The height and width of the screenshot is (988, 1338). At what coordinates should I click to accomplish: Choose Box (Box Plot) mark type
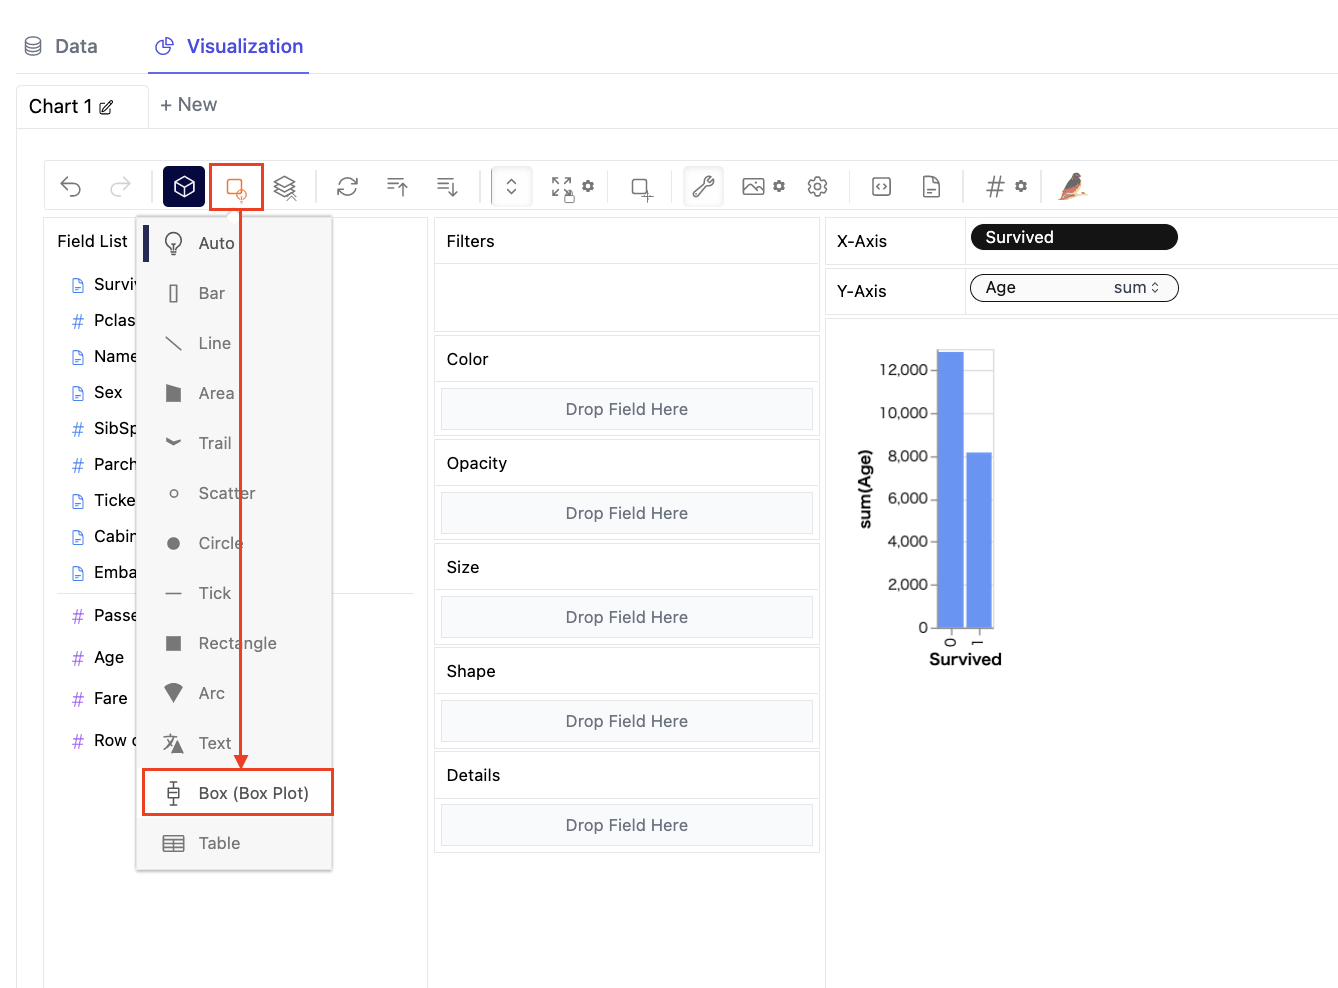click(x=237, y=793)
